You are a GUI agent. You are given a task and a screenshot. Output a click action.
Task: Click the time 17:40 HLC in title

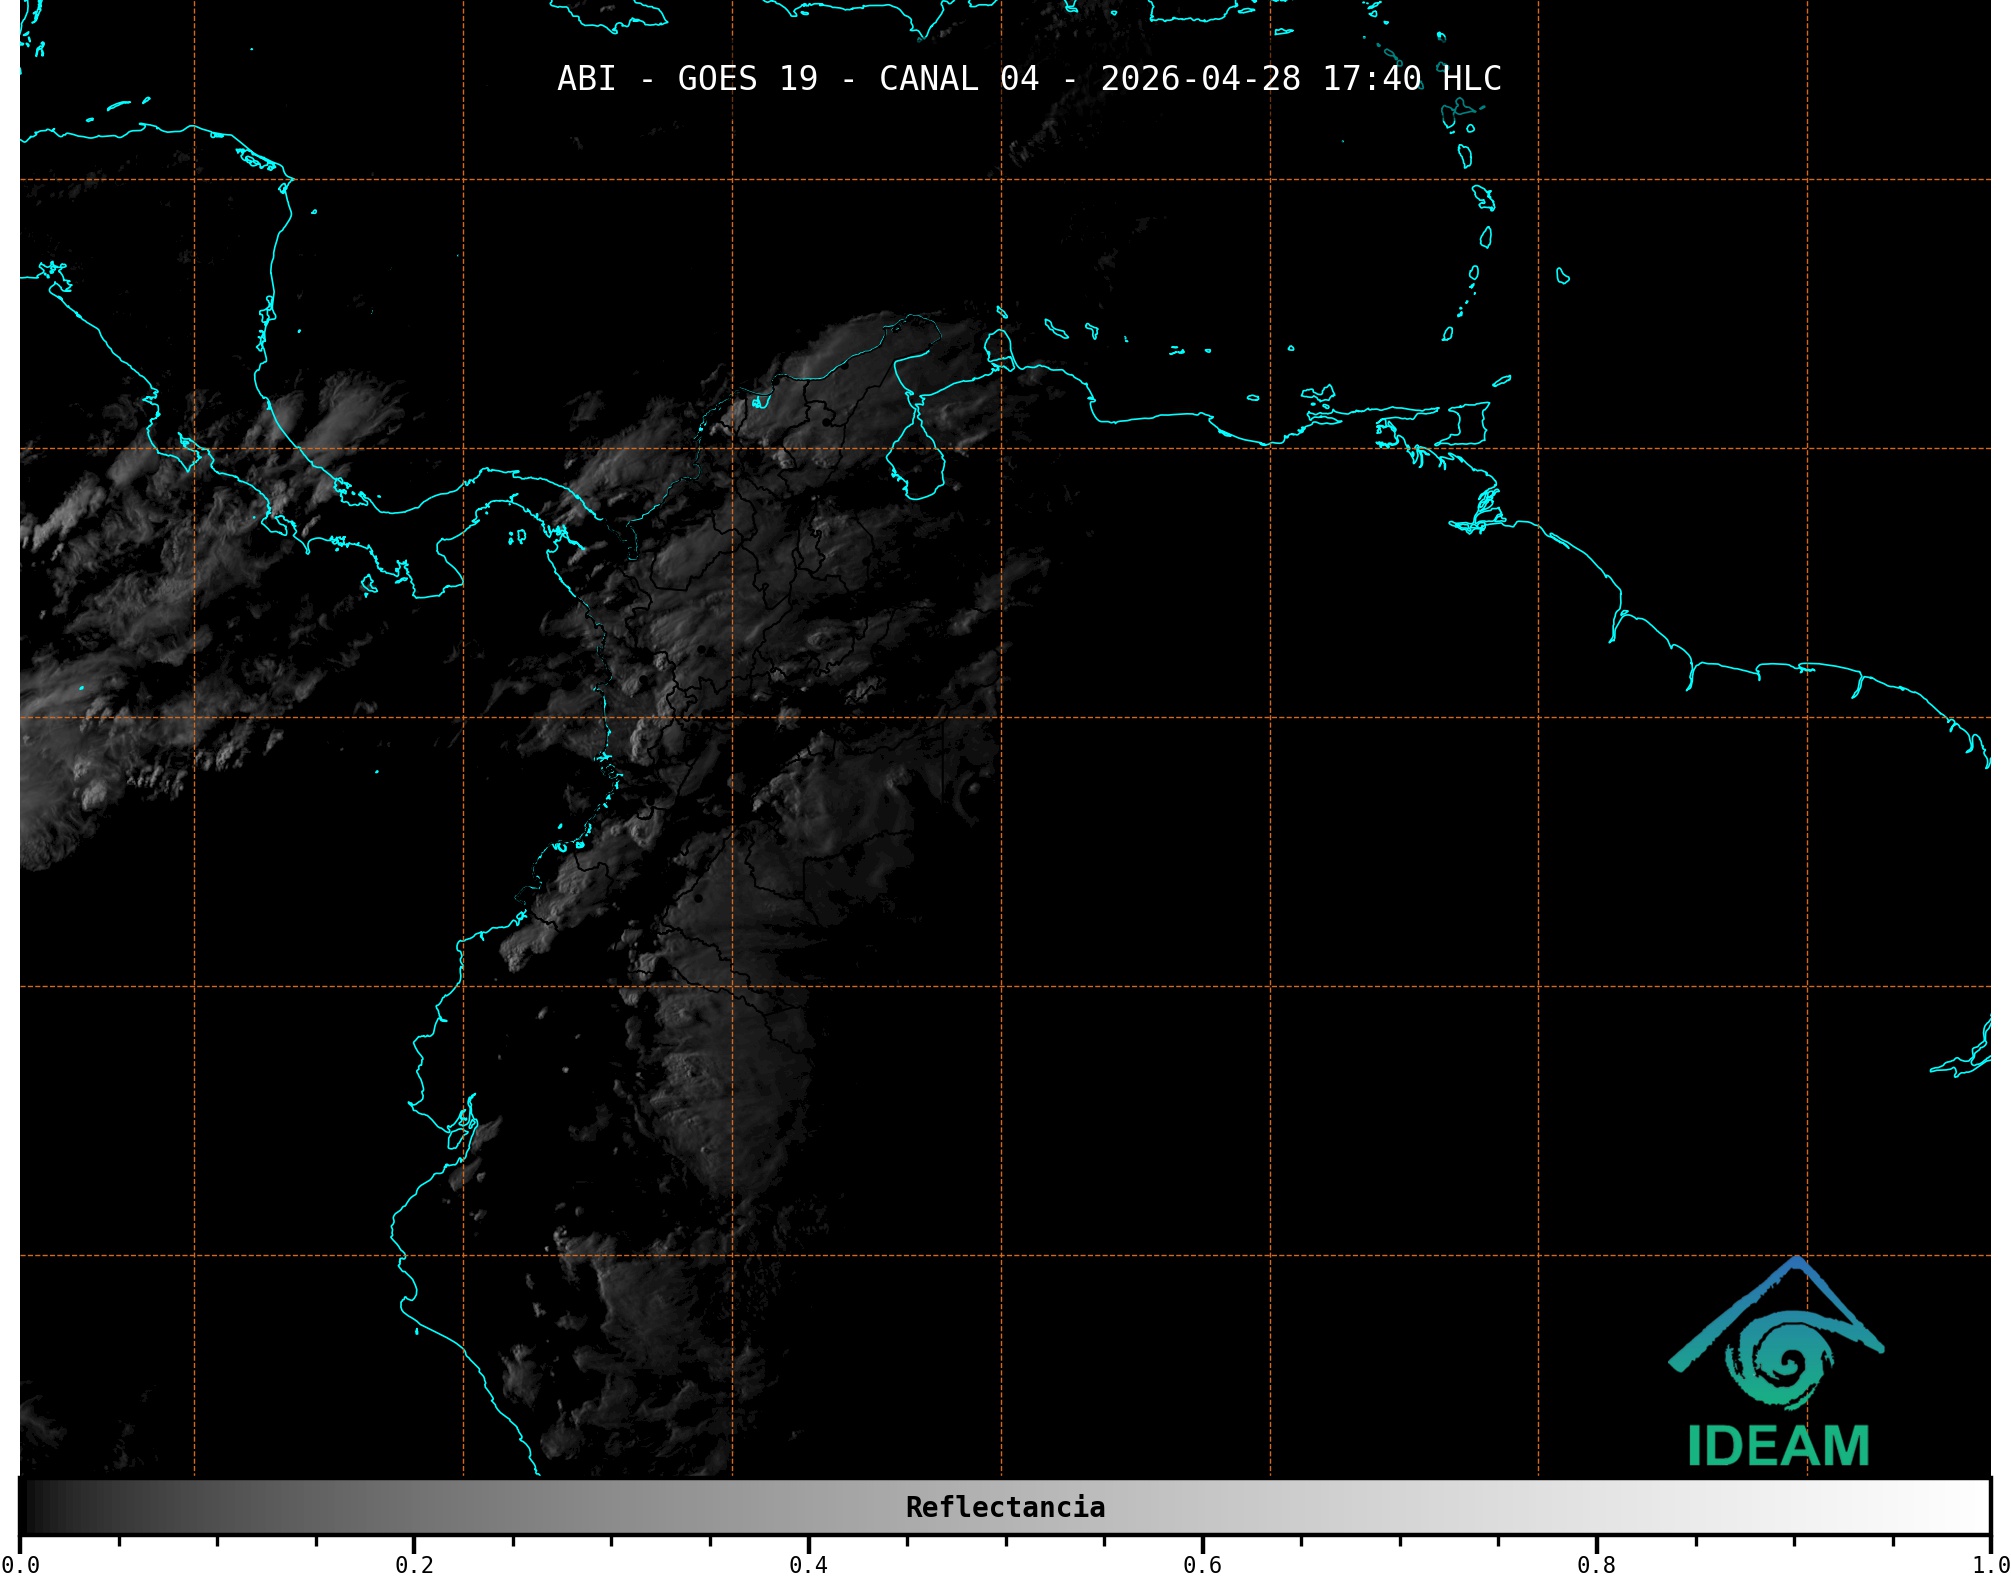pyautogui.click(x=1411, y=79)
